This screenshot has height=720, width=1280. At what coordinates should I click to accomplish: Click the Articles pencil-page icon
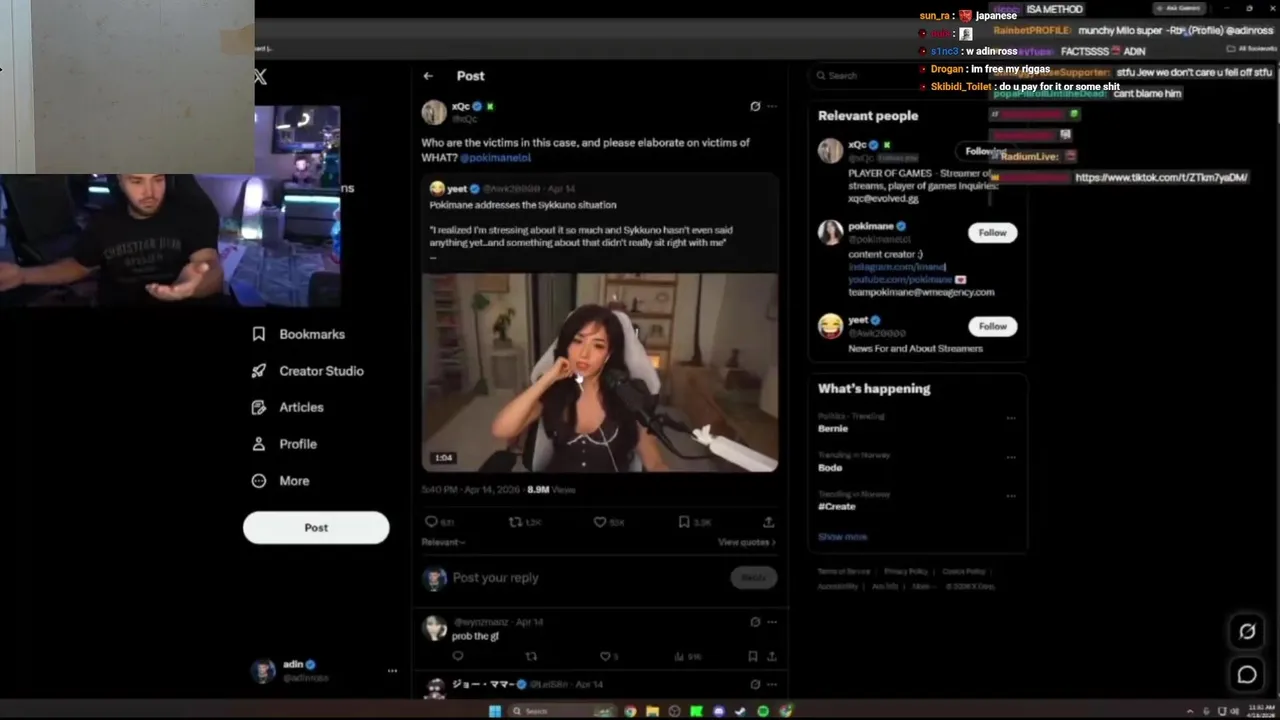[x=259, y=407]
